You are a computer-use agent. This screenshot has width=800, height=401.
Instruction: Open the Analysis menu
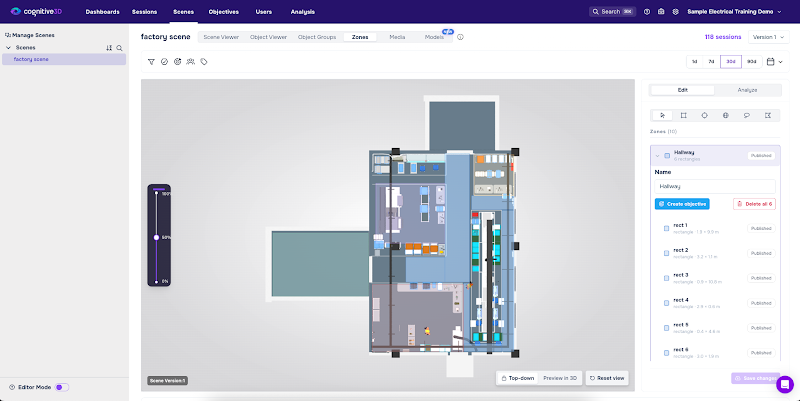[x=303, y=12]
